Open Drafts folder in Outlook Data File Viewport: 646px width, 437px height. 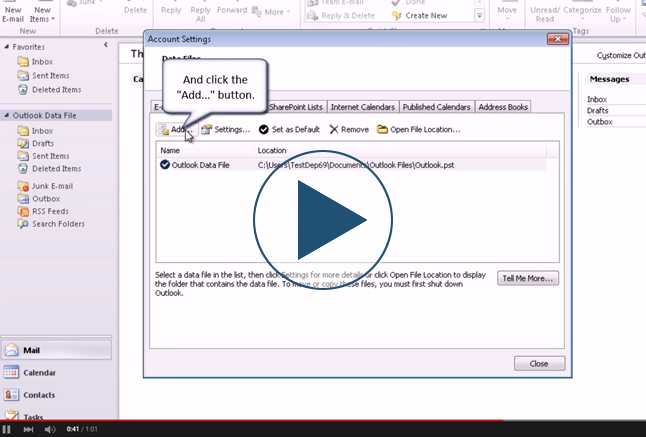tap(36, 143)
